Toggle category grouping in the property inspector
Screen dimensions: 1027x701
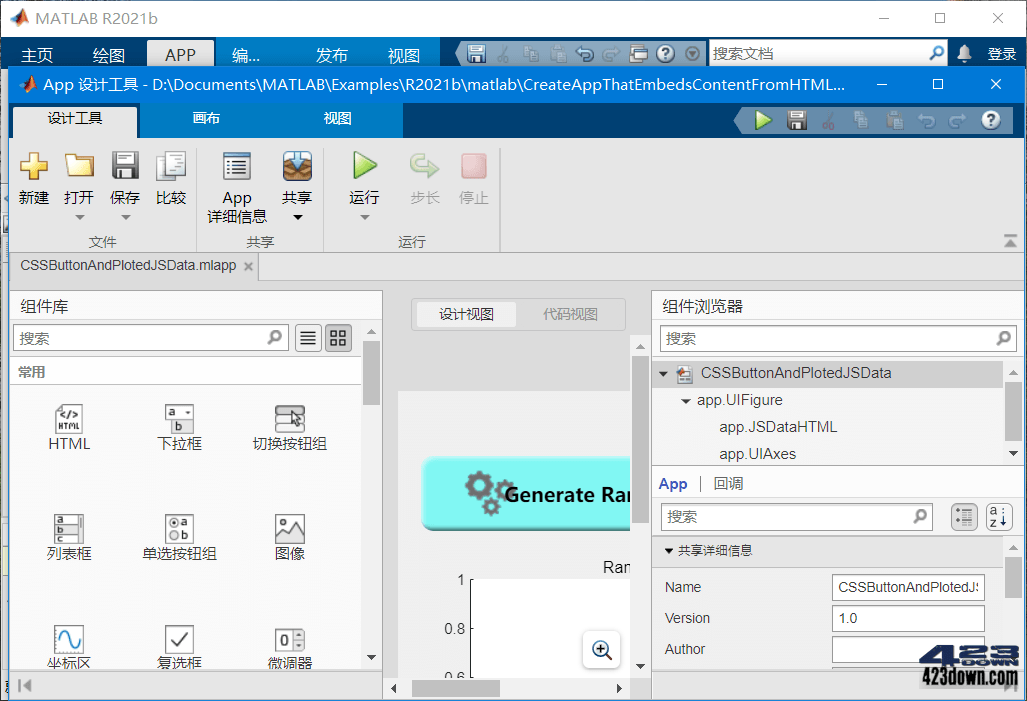pyautogui.click(x=966, y=517)
